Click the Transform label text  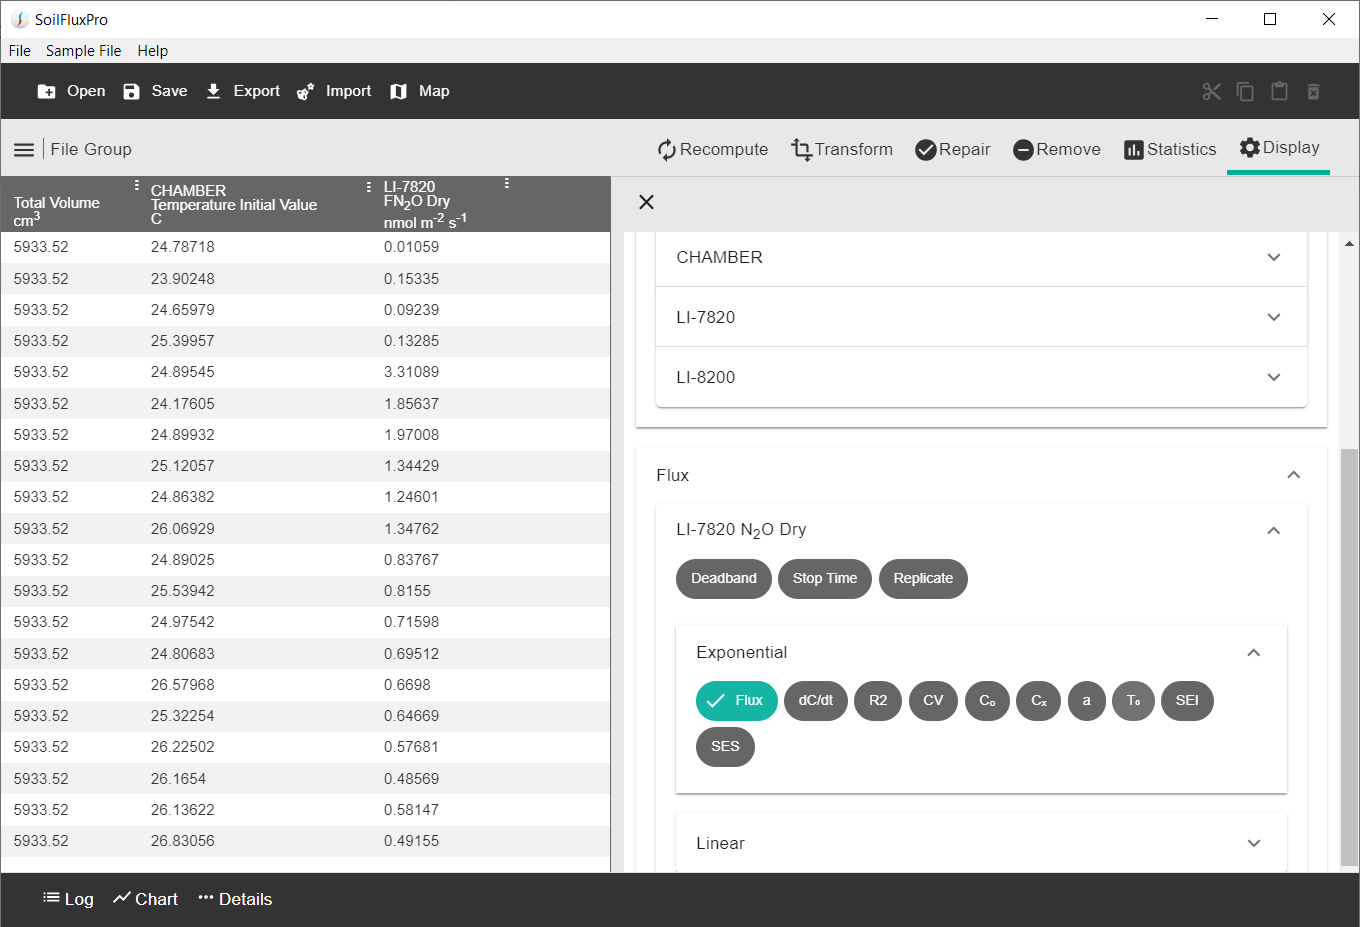853,149
